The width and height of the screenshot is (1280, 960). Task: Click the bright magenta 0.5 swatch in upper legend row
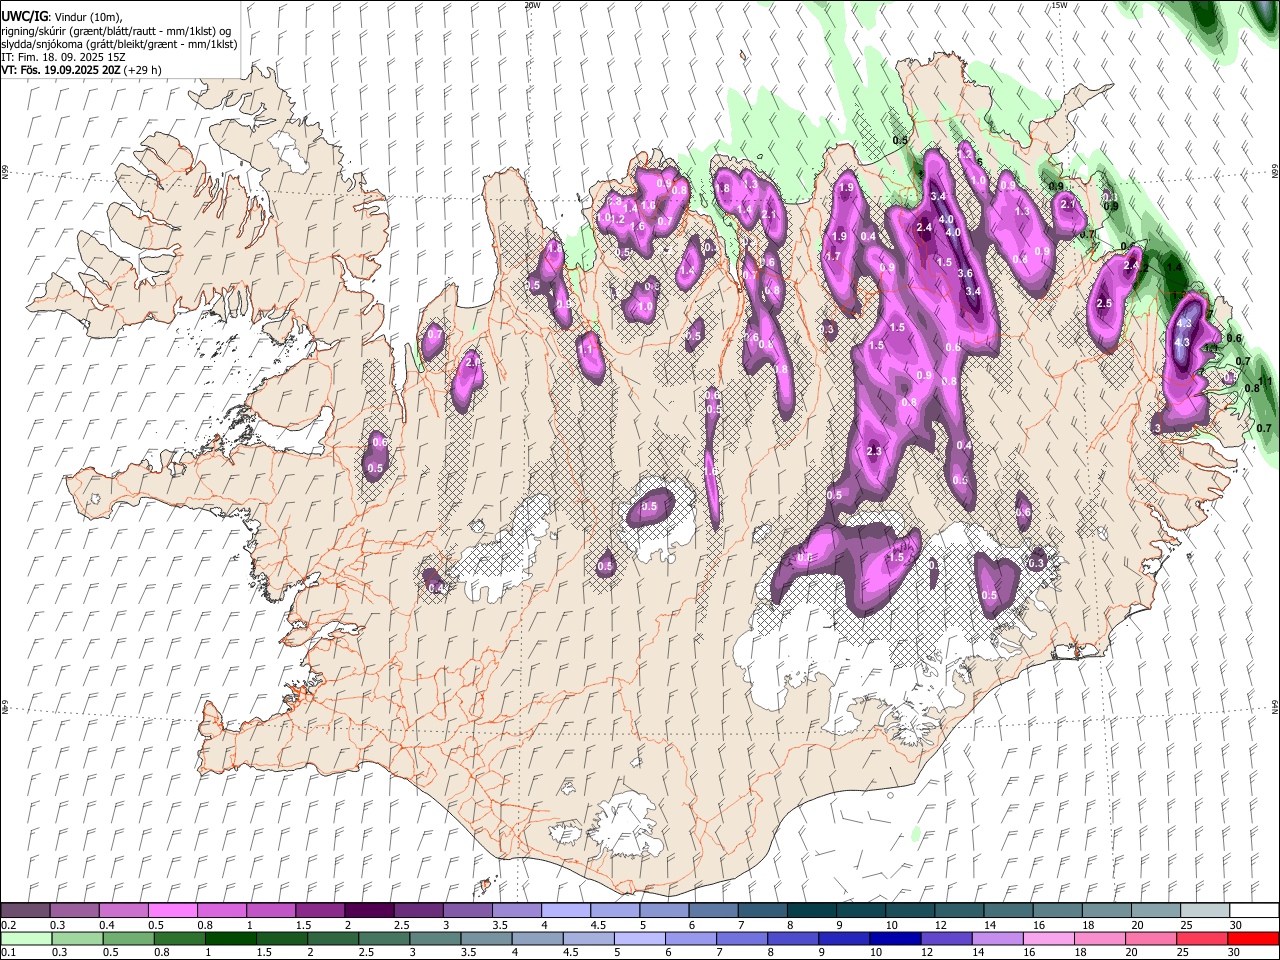(172, 911)
